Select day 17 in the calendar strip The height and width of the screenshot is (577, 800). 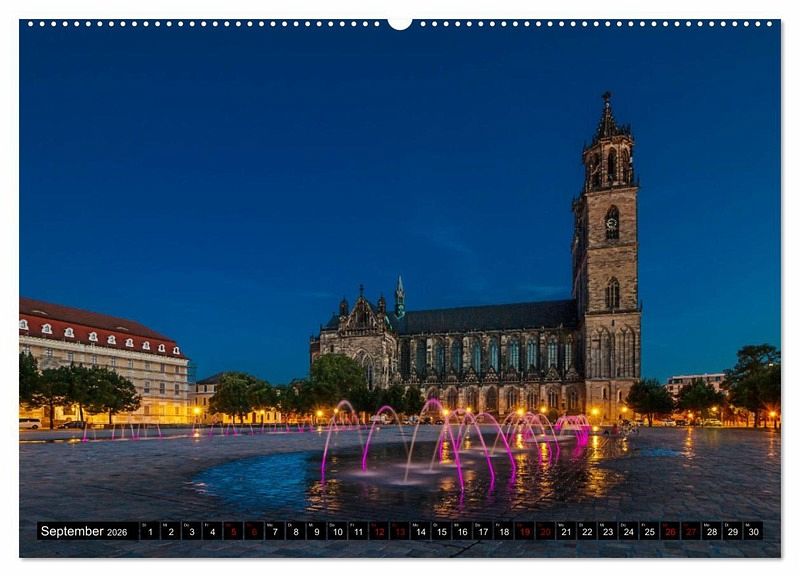pyautogui.click(x=483, y=531)
